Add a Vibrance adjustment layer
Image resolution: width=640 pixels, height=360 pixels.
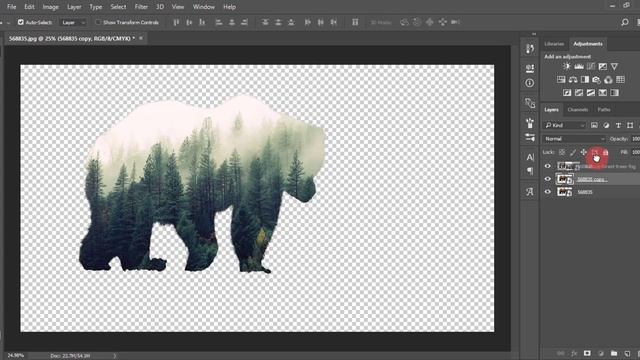coord(614,67)
